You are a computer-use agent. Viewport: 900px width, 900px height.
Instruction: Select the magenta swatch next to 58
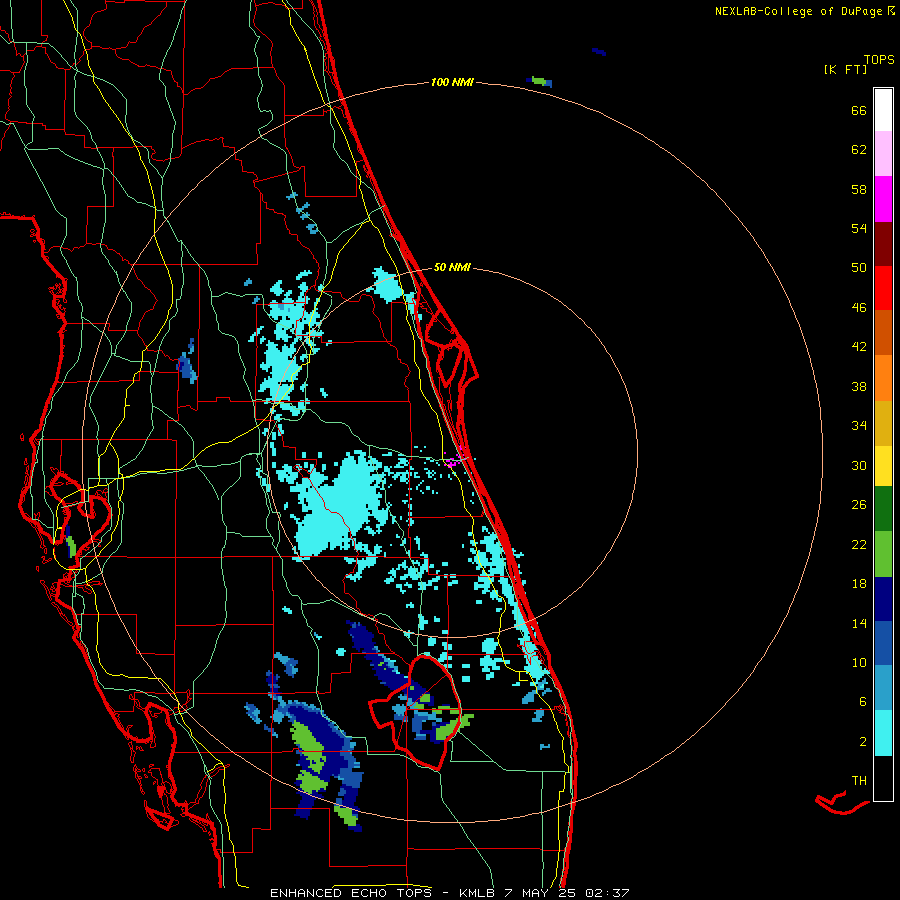(x=883, y=199)
